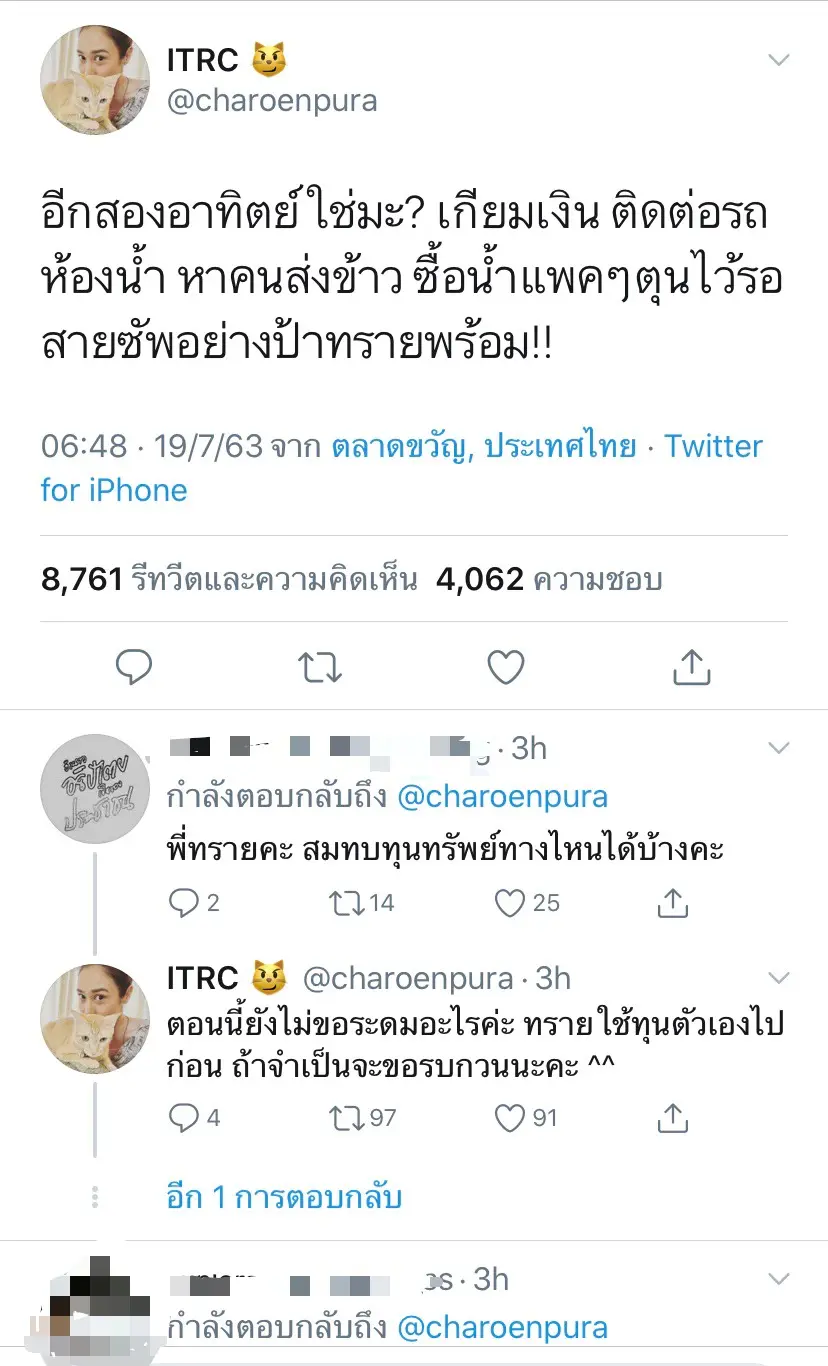Retweet ITRC's reply with 97 retweets

347,1117
